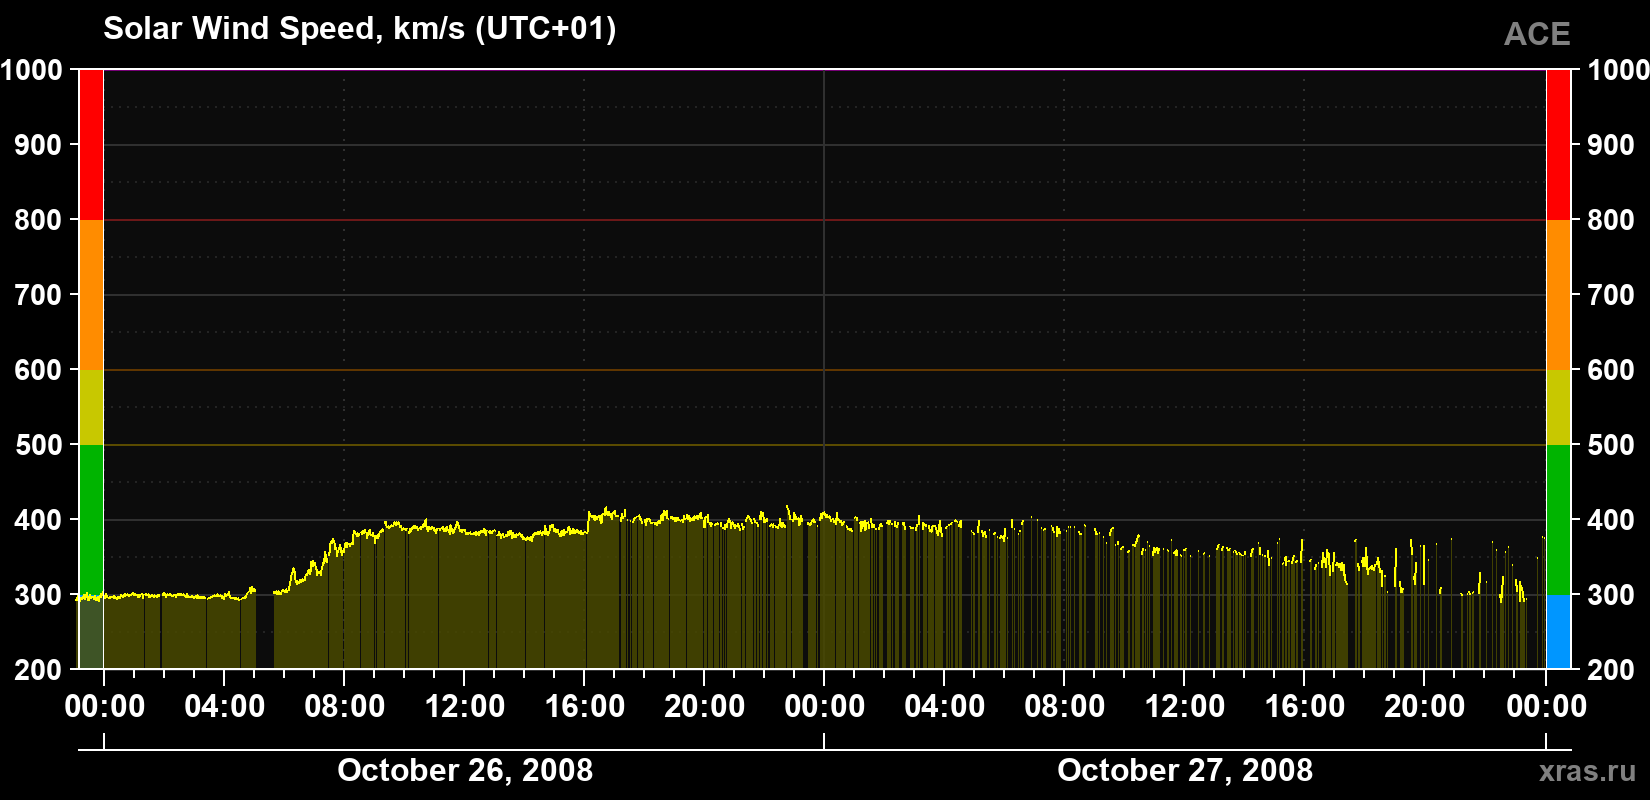The height and width of the screenshot is (800, 1650).
Task: Click the red band on right scale
Action: (1558, 145)
